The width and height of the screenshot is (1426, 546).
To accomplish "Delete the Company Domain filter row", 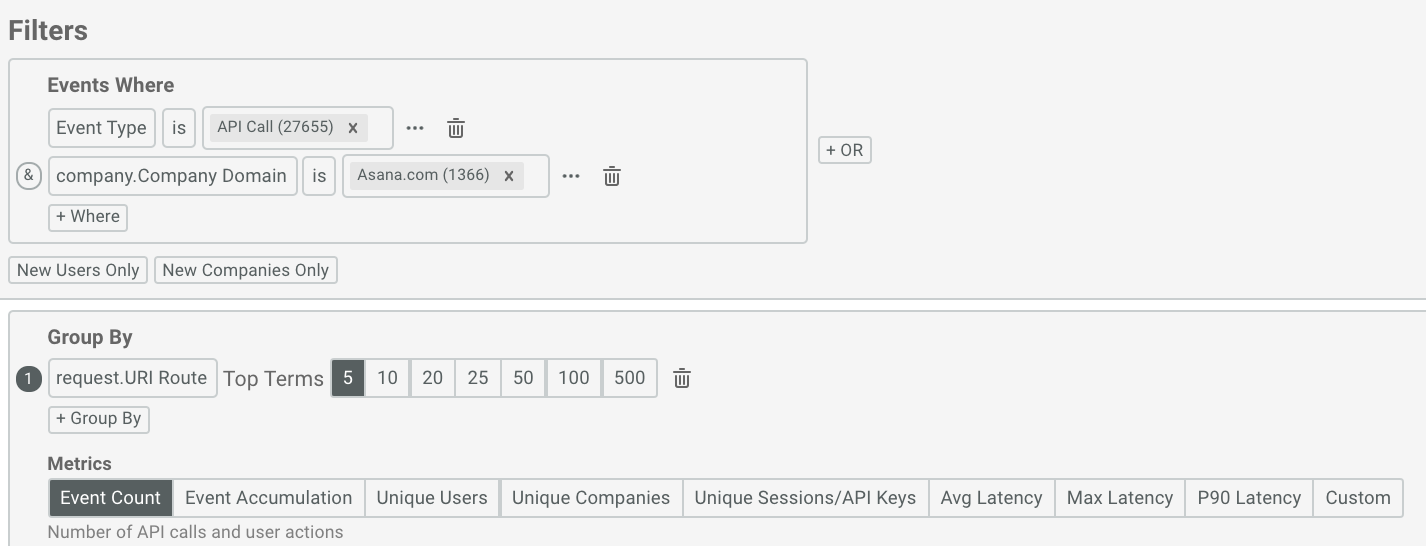I will [612, 176].
